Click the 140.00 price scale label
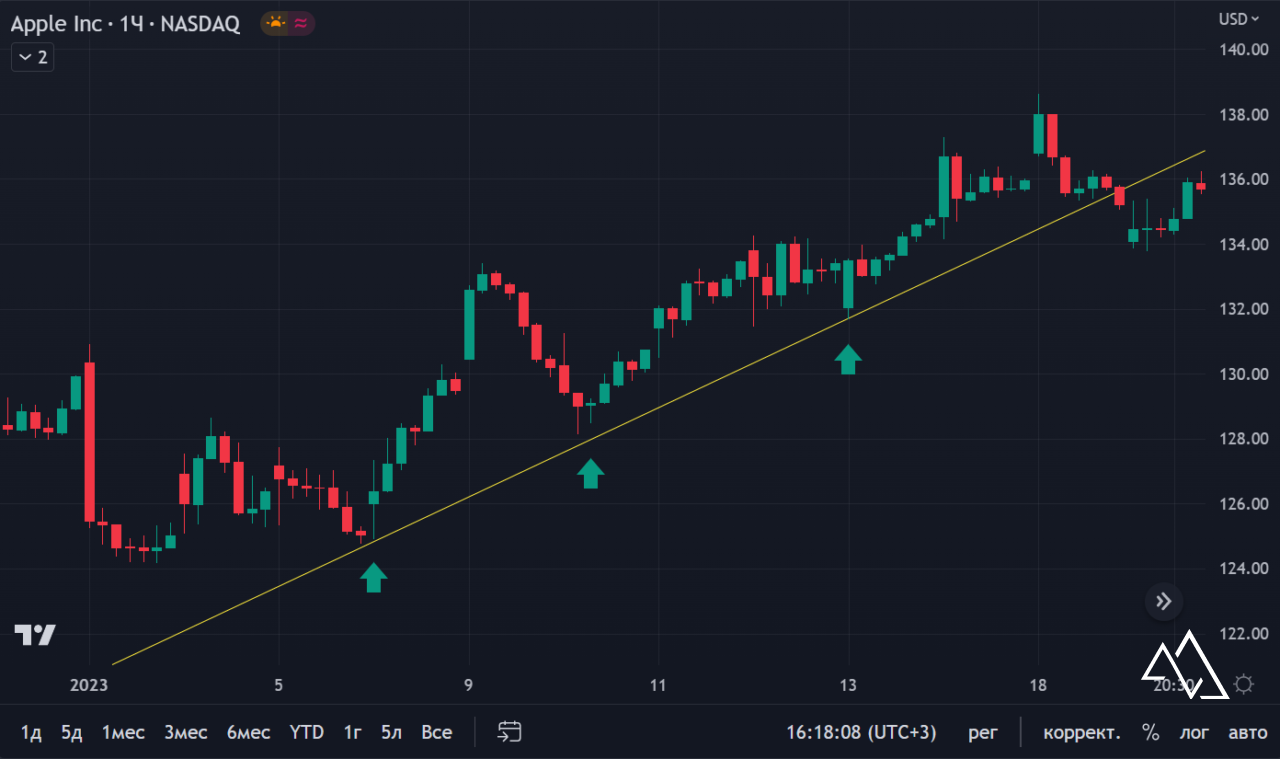Screen dimensions: 1280x759 click(1243, 50)
